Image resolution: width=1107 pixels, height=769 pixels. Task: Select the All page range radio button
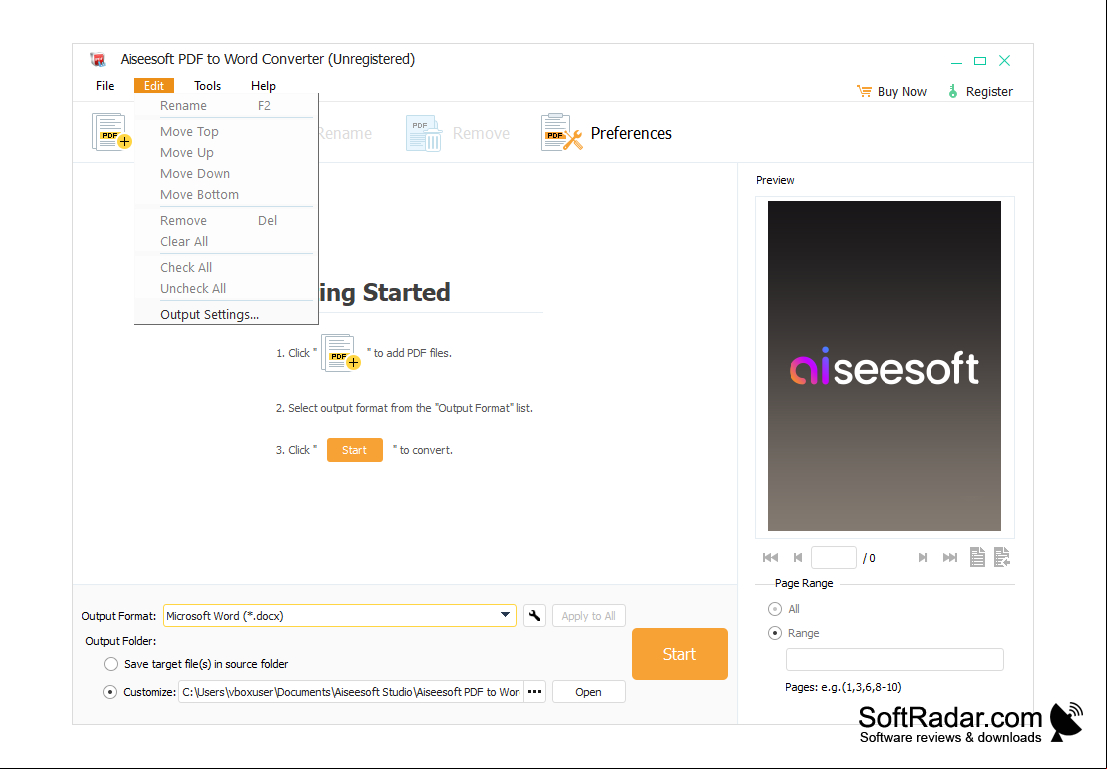tap(774, 609)
